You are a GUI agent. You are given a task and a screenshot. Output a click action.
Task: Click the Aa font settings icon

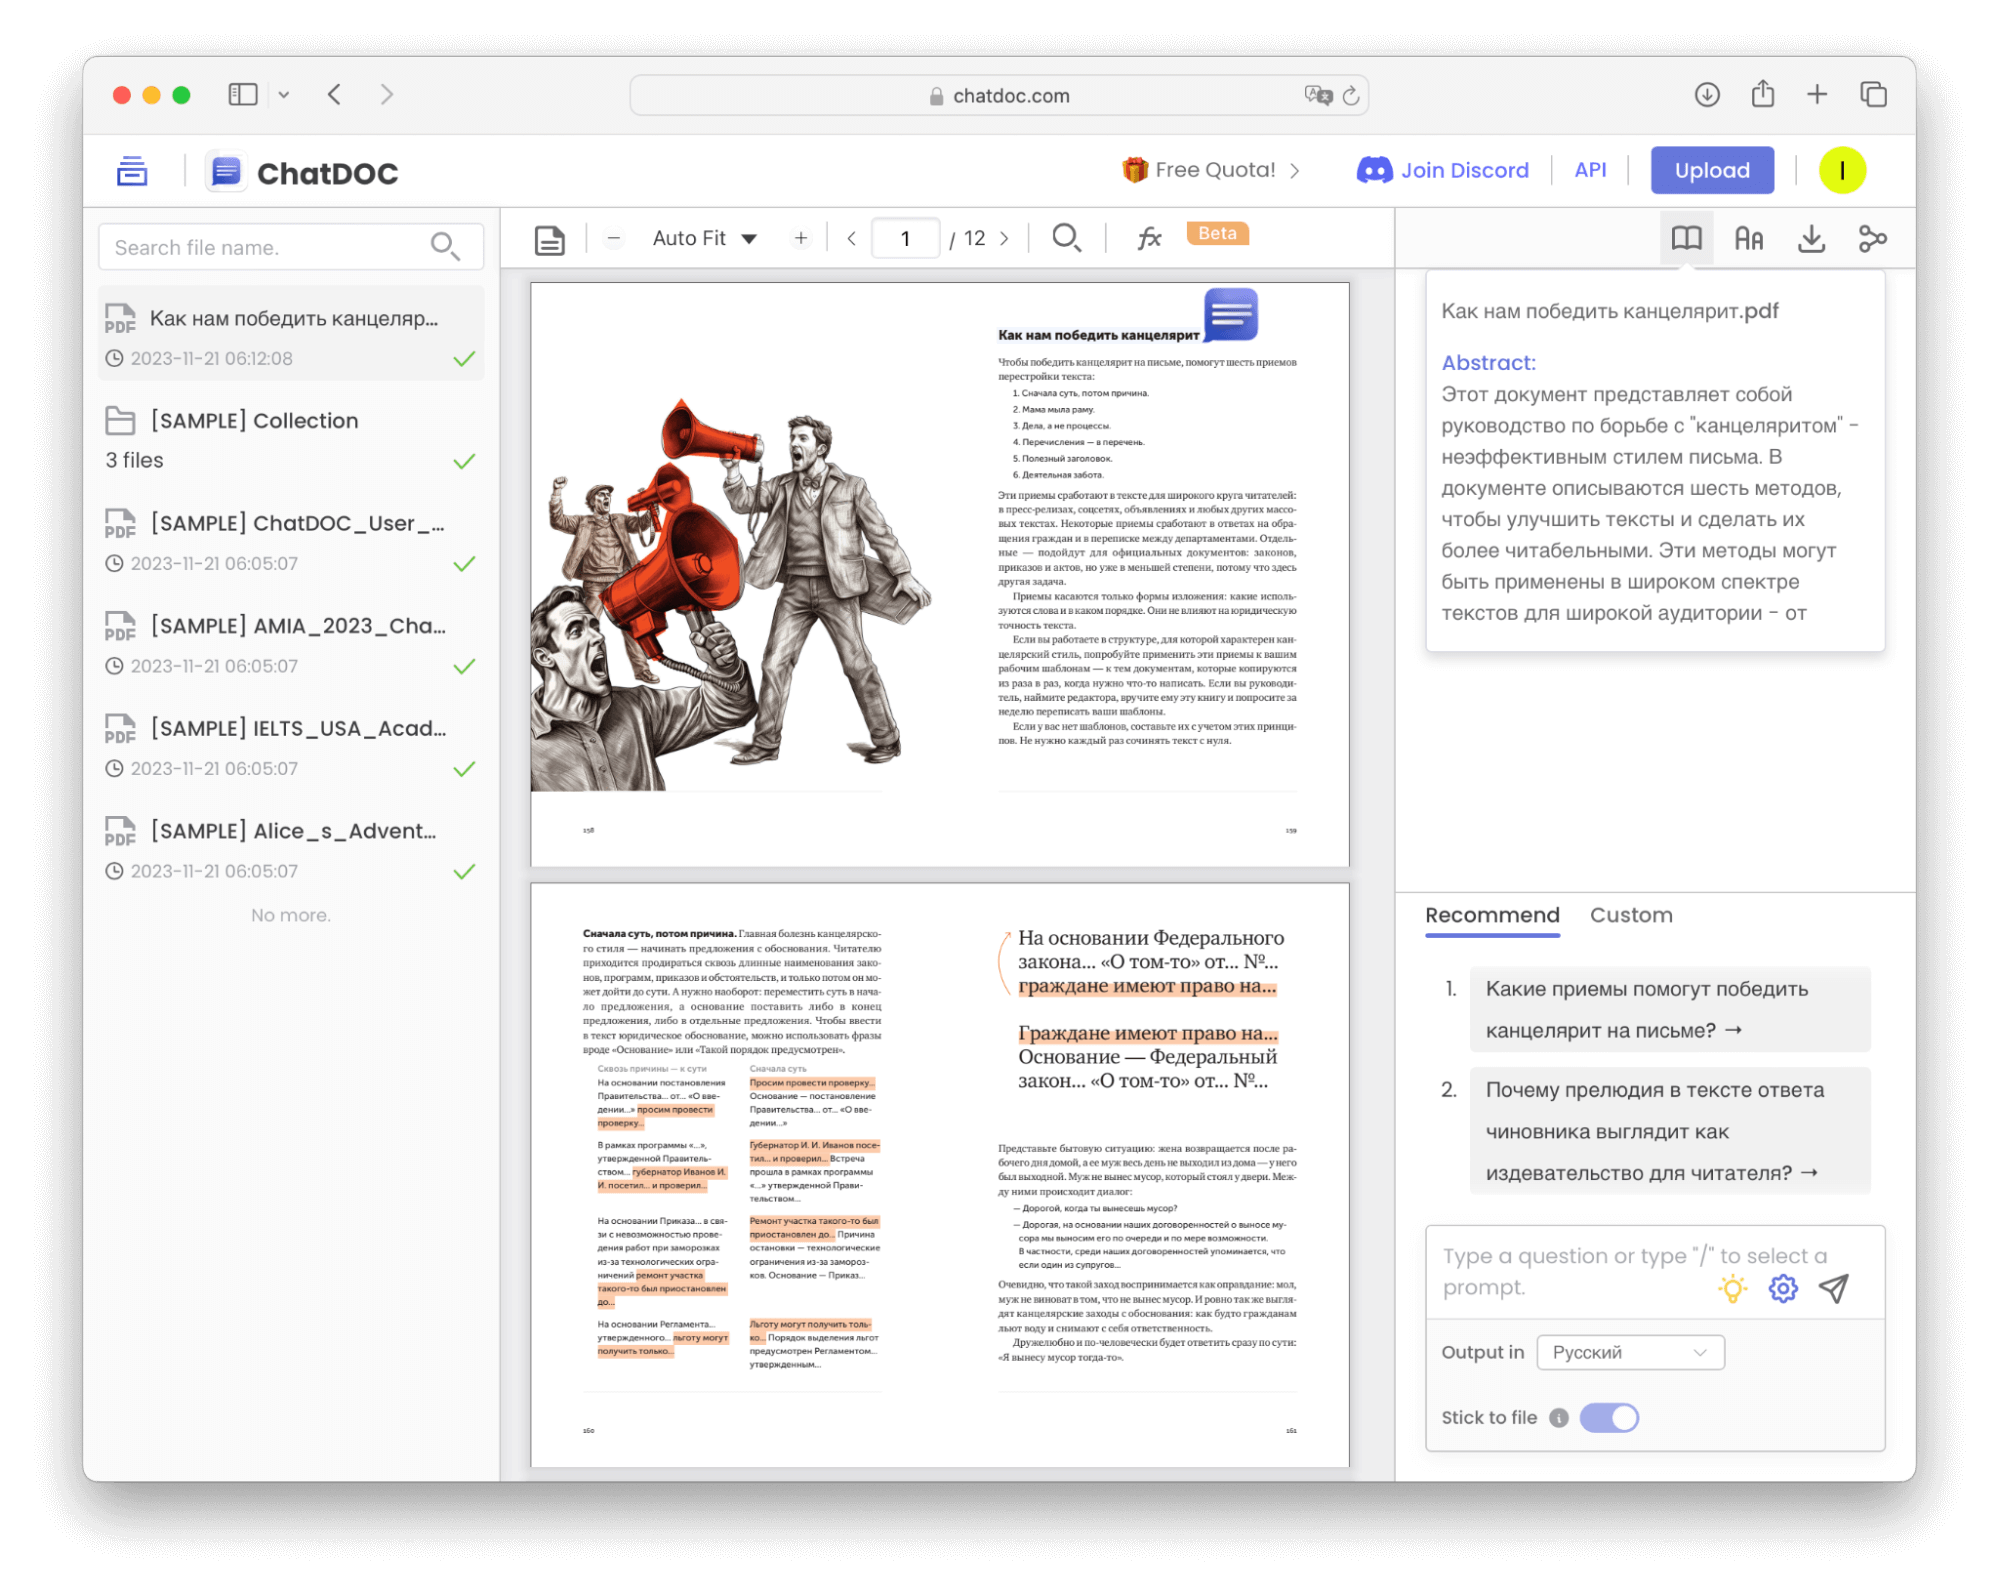click(x=1747, y=238)
